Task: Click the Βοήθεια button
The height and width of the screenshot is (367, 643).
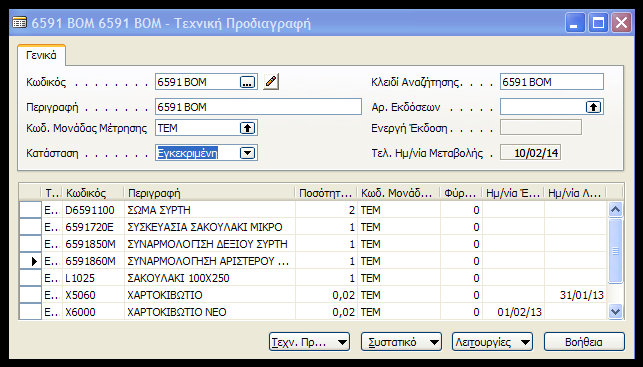Action: pyautogui.click(x=584, y=342)
